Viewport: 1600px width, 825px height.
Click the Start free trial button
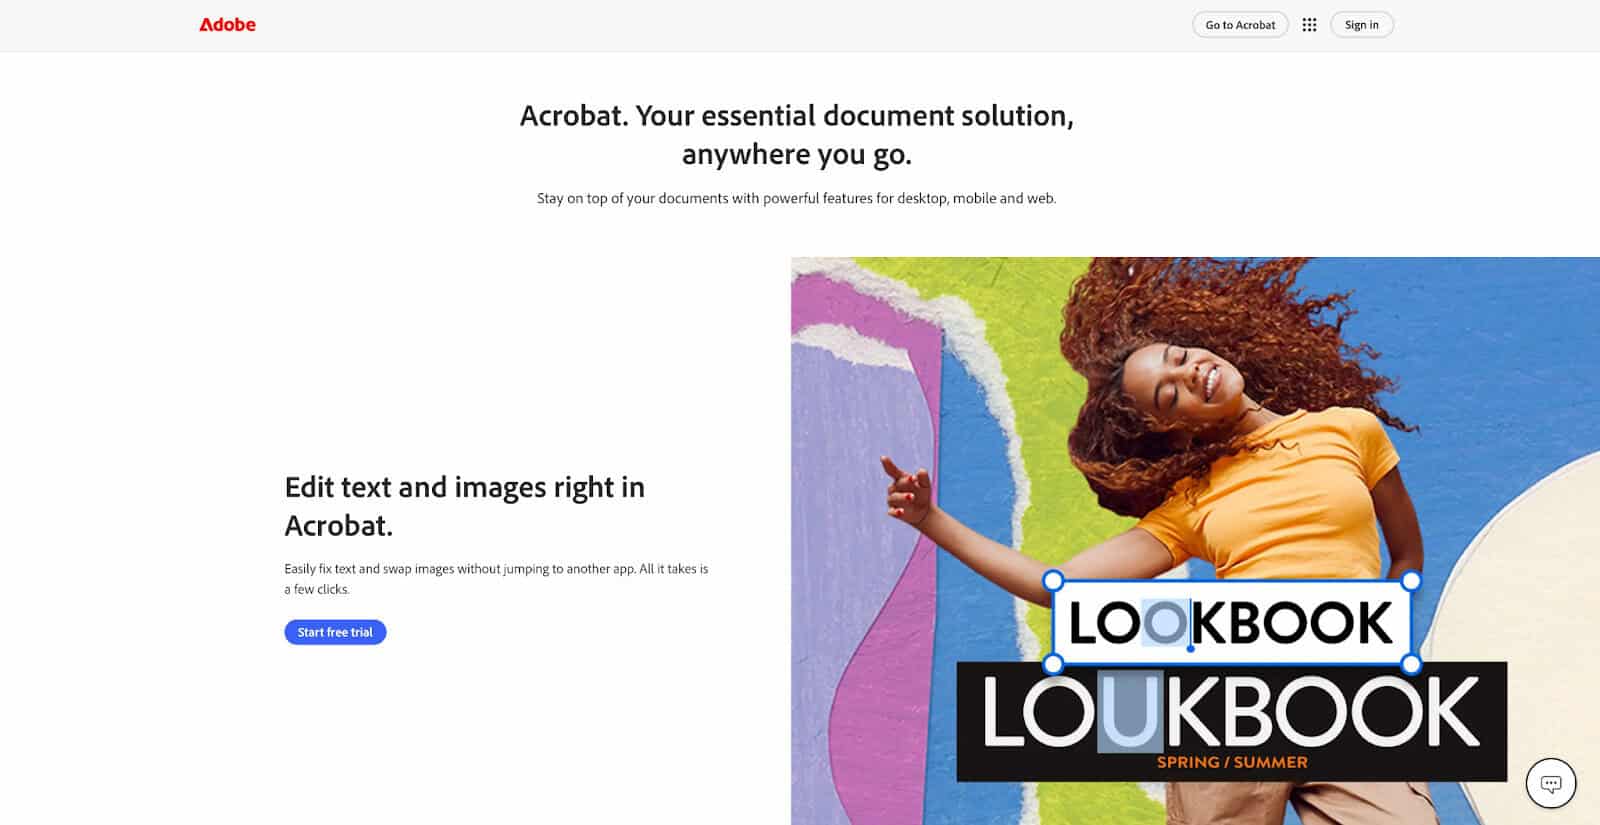pyautogui.click(x=335, y=632)
